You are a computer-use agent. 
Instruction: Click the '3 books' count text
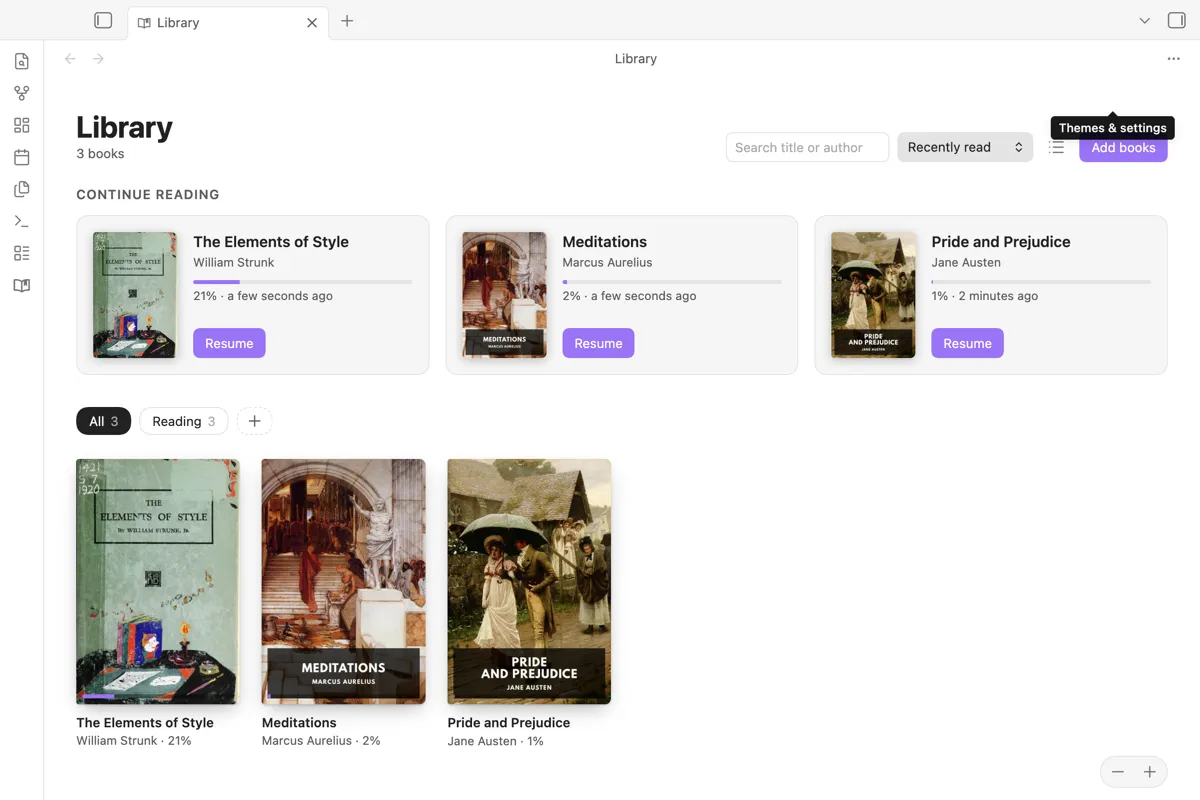click(x=100, y=154)
